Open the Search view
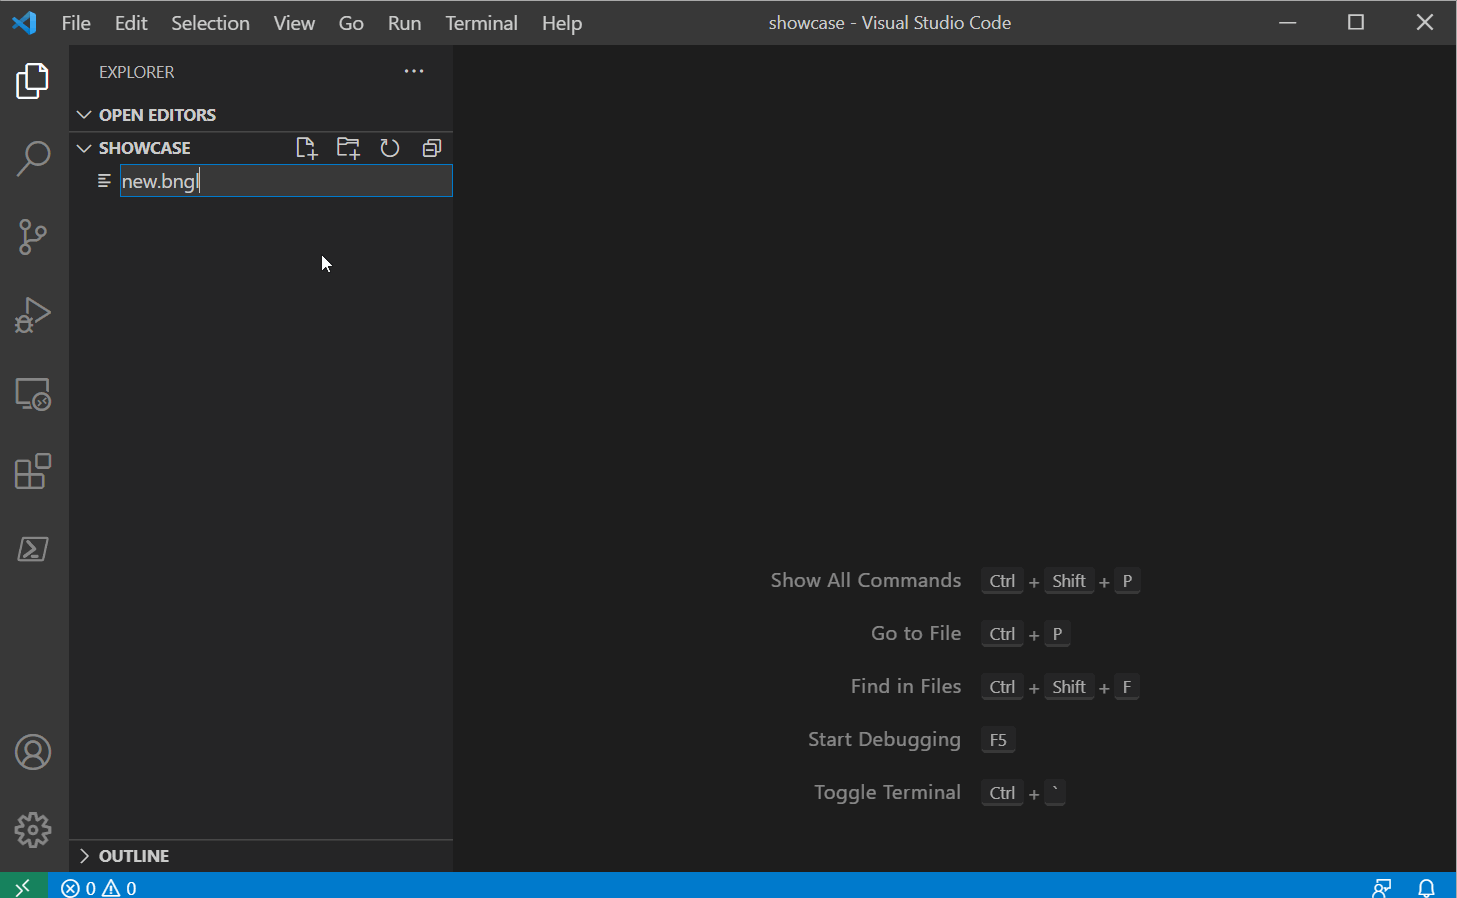This screenshot has height=898, width=1457. 33,159
